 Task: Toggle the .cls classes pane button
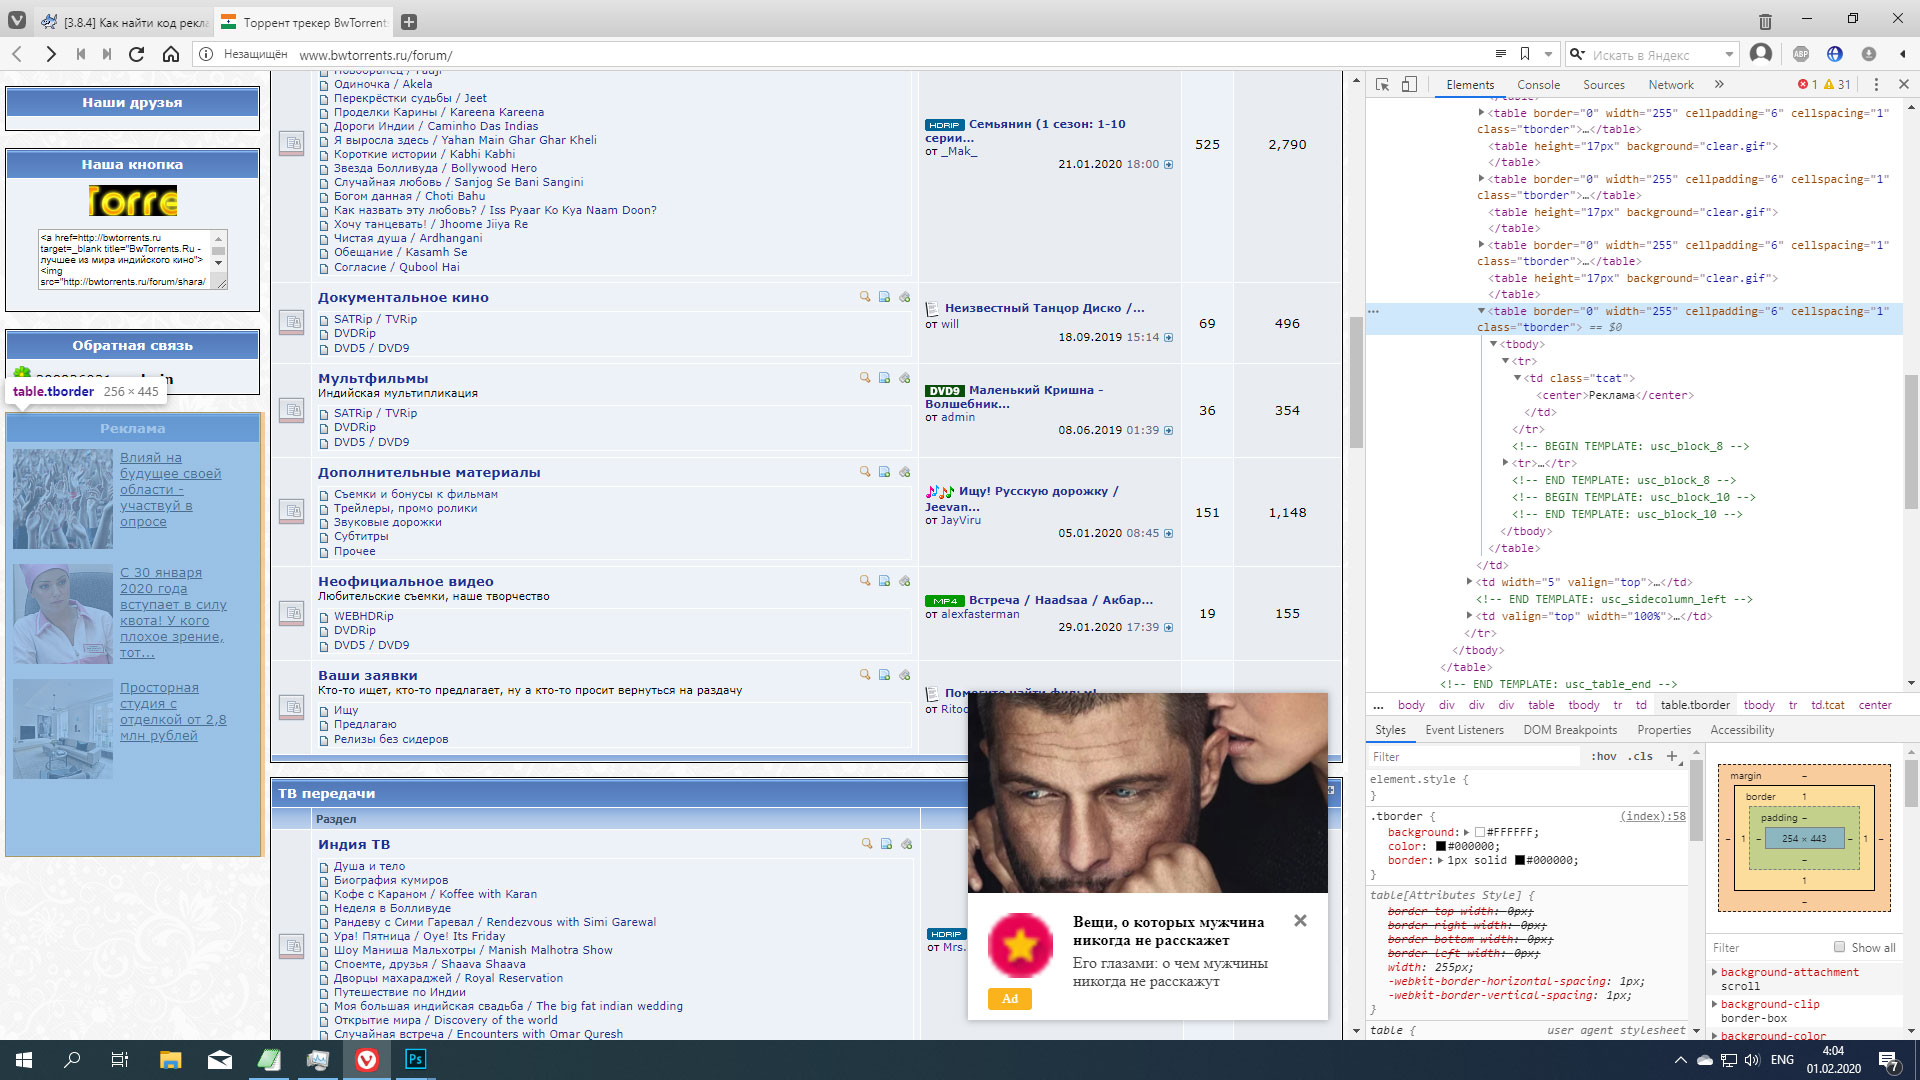tap(1640, 756)
